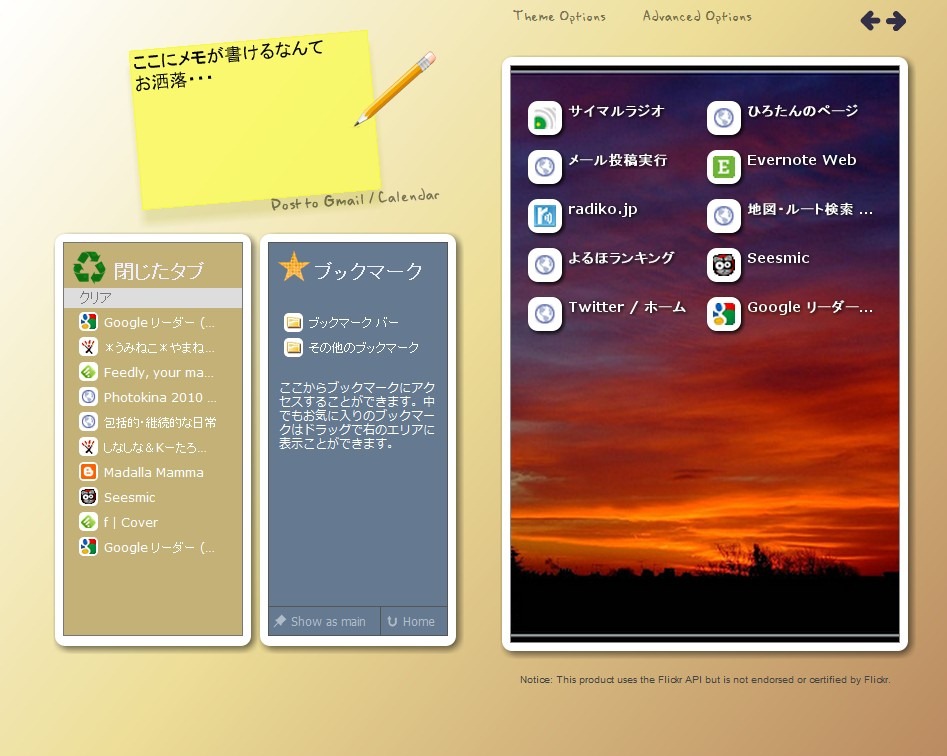Click Post to Gmail / Calendar link
This screenshot has height=756, width=947.
(354, 200)
